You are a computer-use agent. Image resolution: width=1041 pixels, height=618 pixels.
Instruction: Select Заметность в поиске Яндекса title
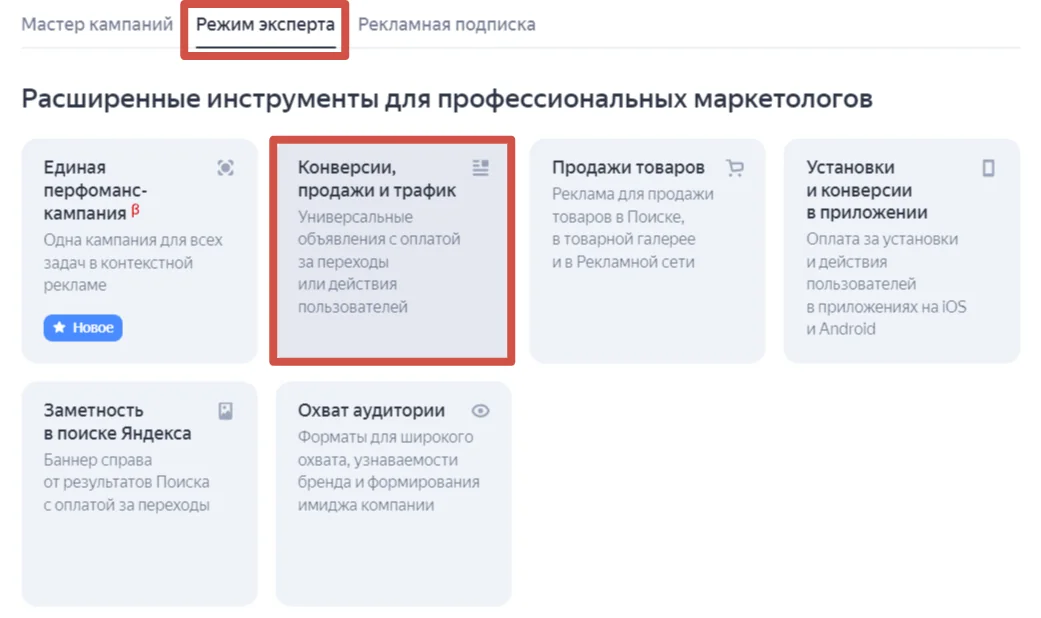(x=118, y=422)
